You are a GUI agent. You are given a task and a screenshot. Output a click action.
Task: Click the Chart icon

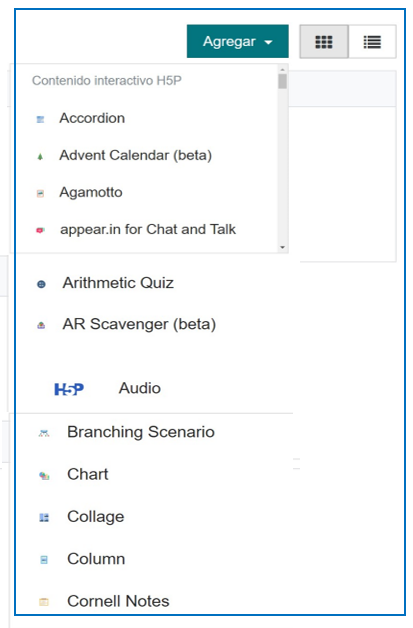tap(44, 475)
